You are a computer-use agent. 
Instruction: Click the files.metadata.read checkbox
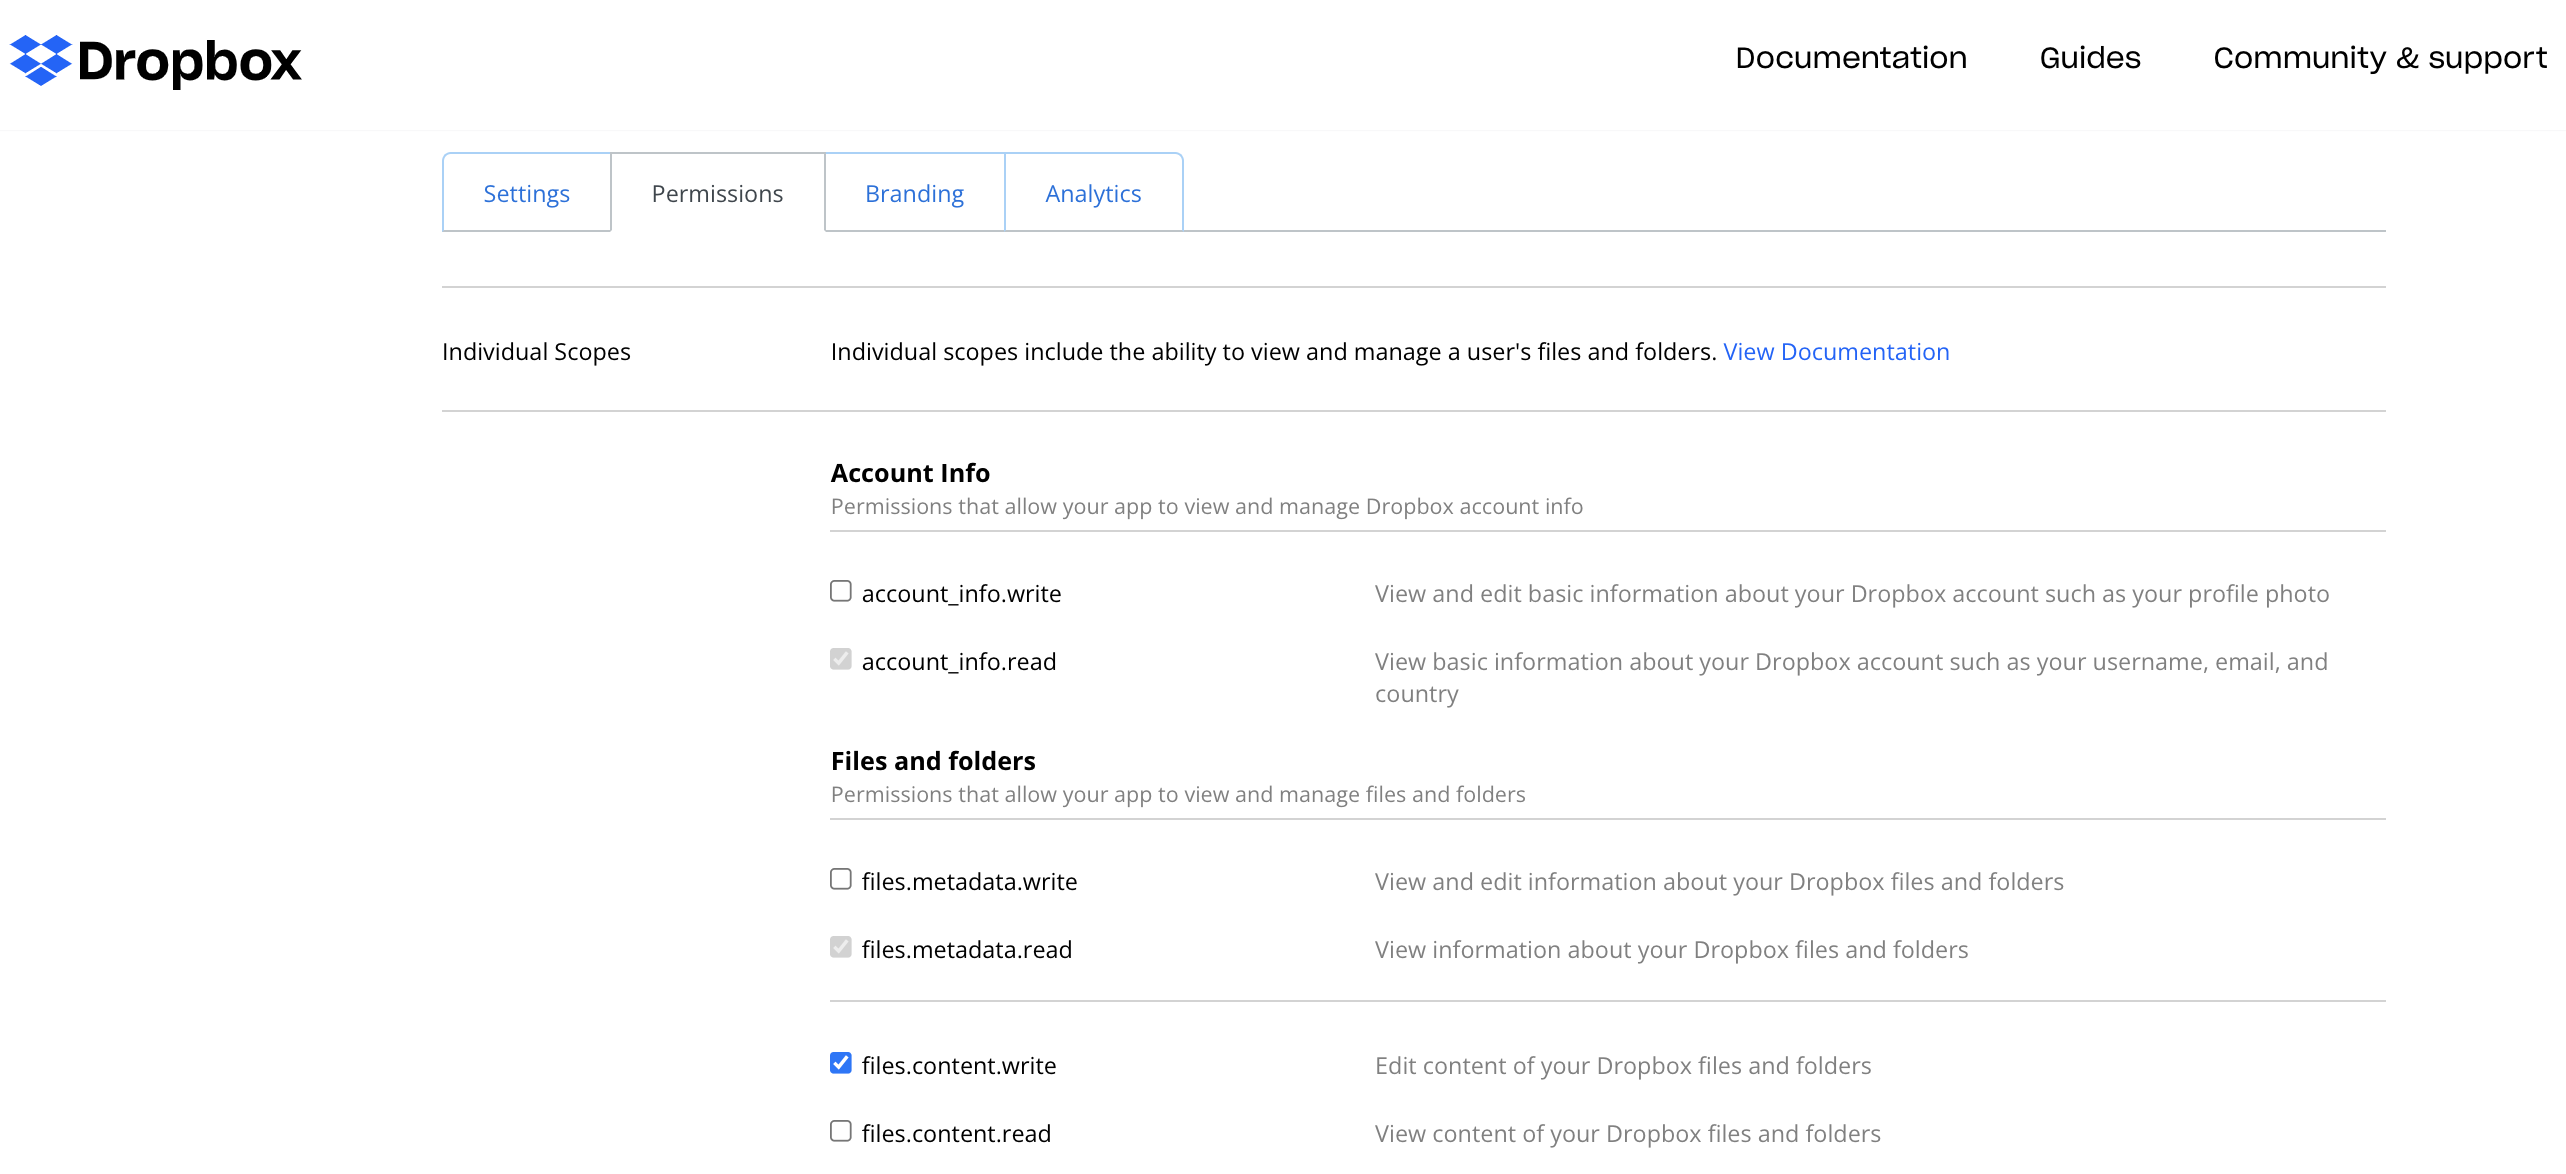pos(841,947)
